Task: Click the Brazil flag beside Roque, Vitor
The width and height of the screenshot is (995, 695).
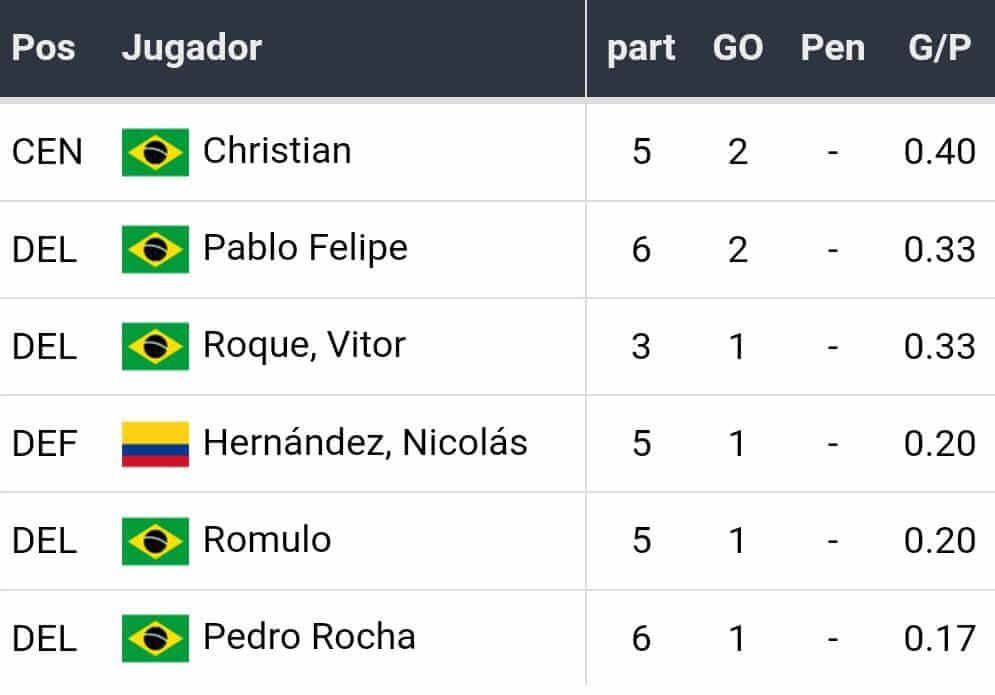Action: coord(155,346)
